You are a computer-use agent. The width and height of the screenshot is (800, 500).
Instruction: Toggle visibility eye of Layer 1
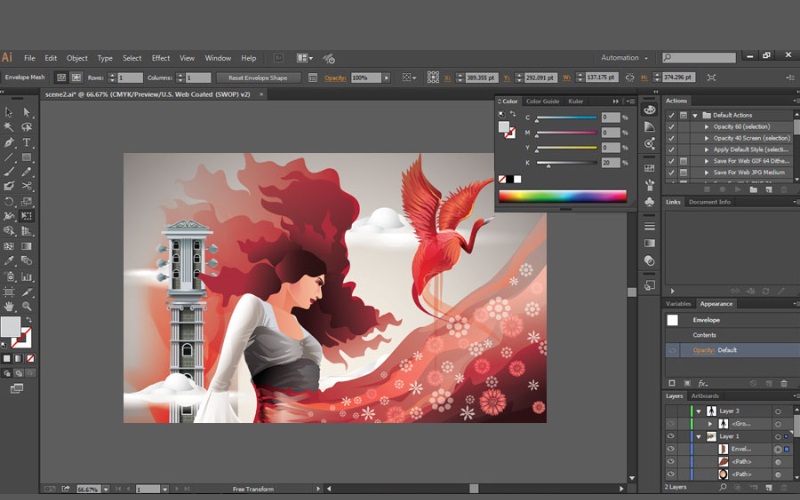pyautogui.click(x=671, y=437)
